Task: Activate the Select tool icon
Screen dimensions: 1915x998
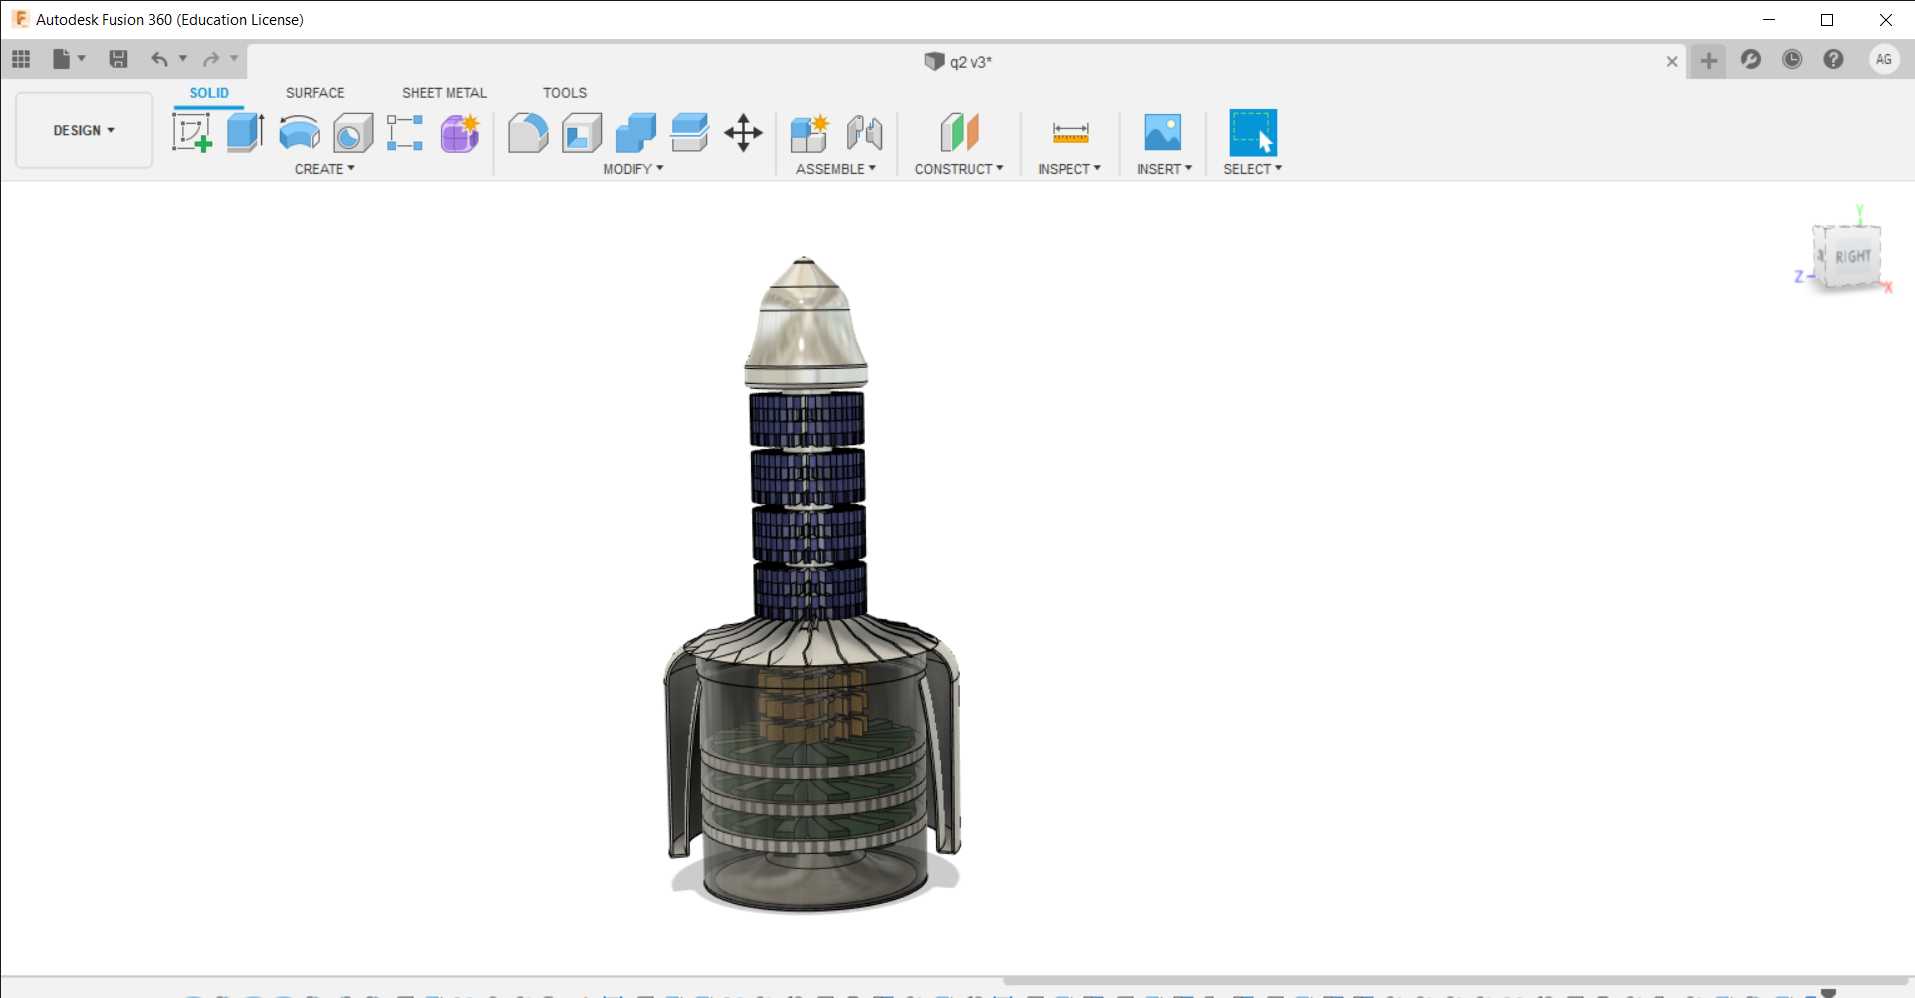Action: point(1253,132)
